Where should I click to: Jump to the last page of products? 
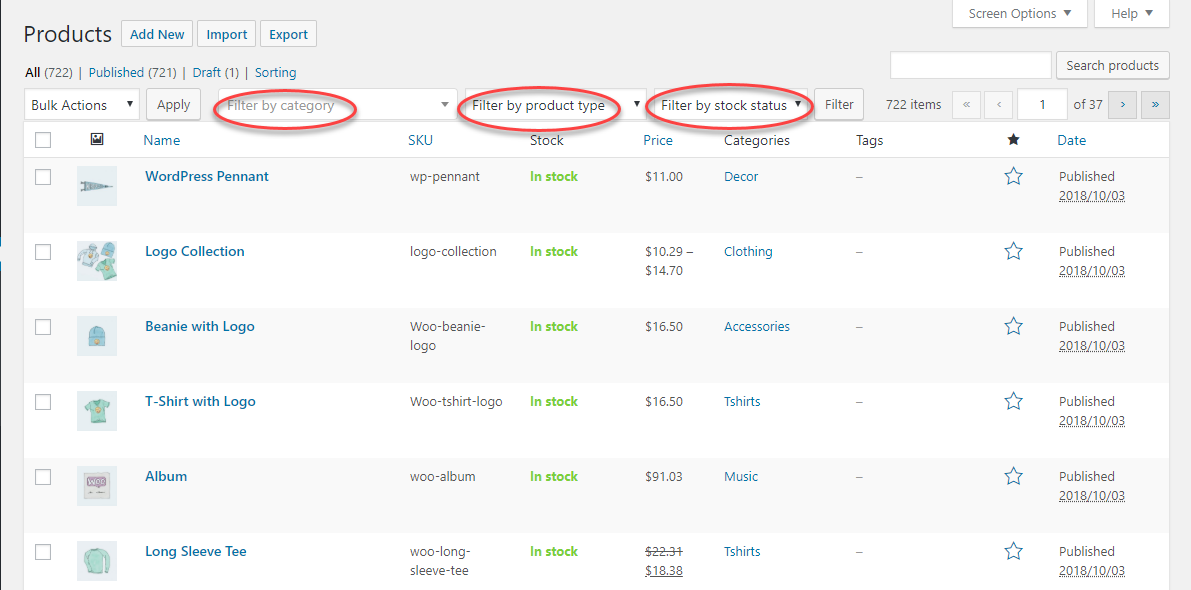pos(1155,105)
